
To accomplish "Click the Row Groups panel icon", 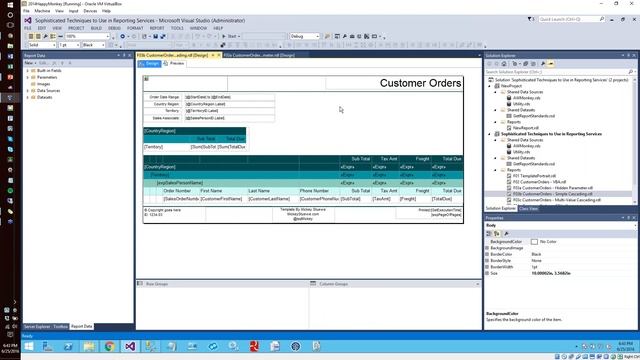I will (140, 283).
